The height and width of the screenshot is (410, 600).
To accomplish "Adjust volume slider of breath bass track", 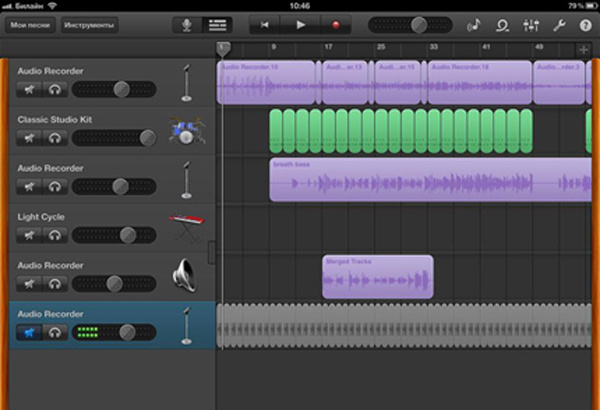I will tap(114, 187).
